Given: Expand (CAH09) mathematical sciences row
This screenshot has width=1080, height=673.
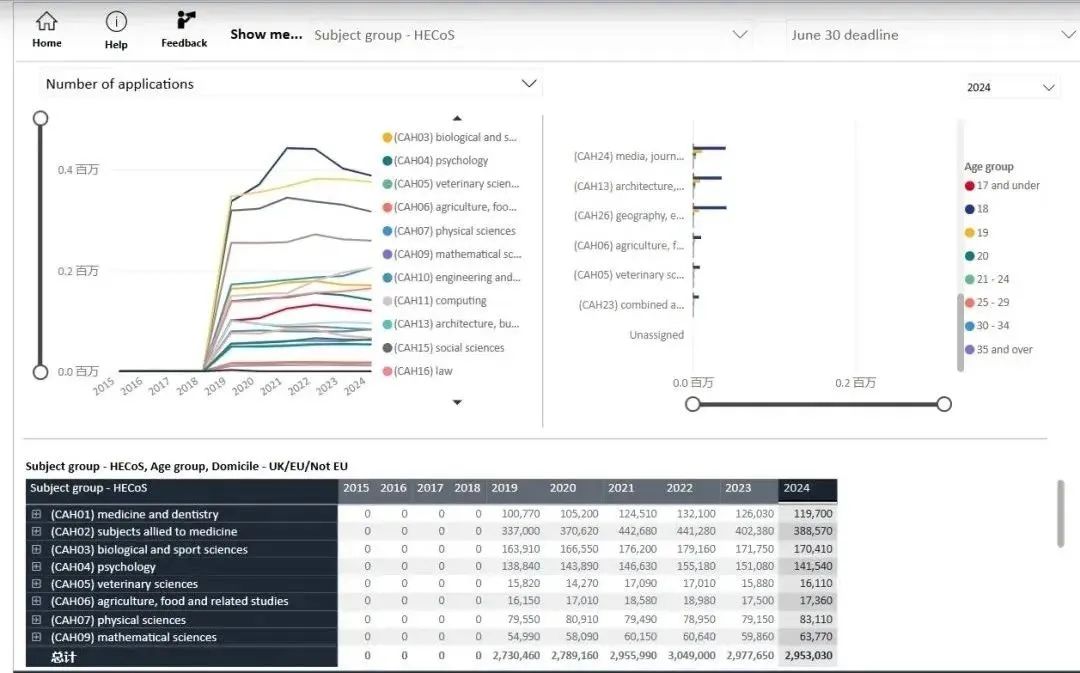Looking at the screenshot, I should pos(37,637).
